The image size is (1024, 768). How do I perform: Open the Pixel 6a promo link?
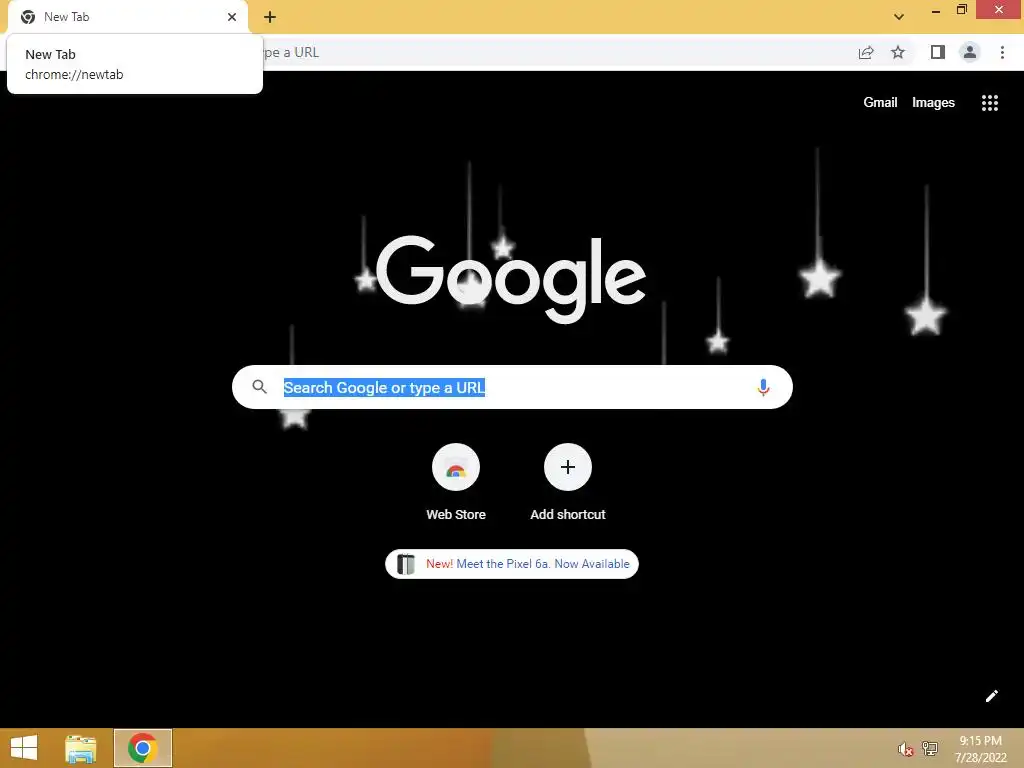[512, 564]
